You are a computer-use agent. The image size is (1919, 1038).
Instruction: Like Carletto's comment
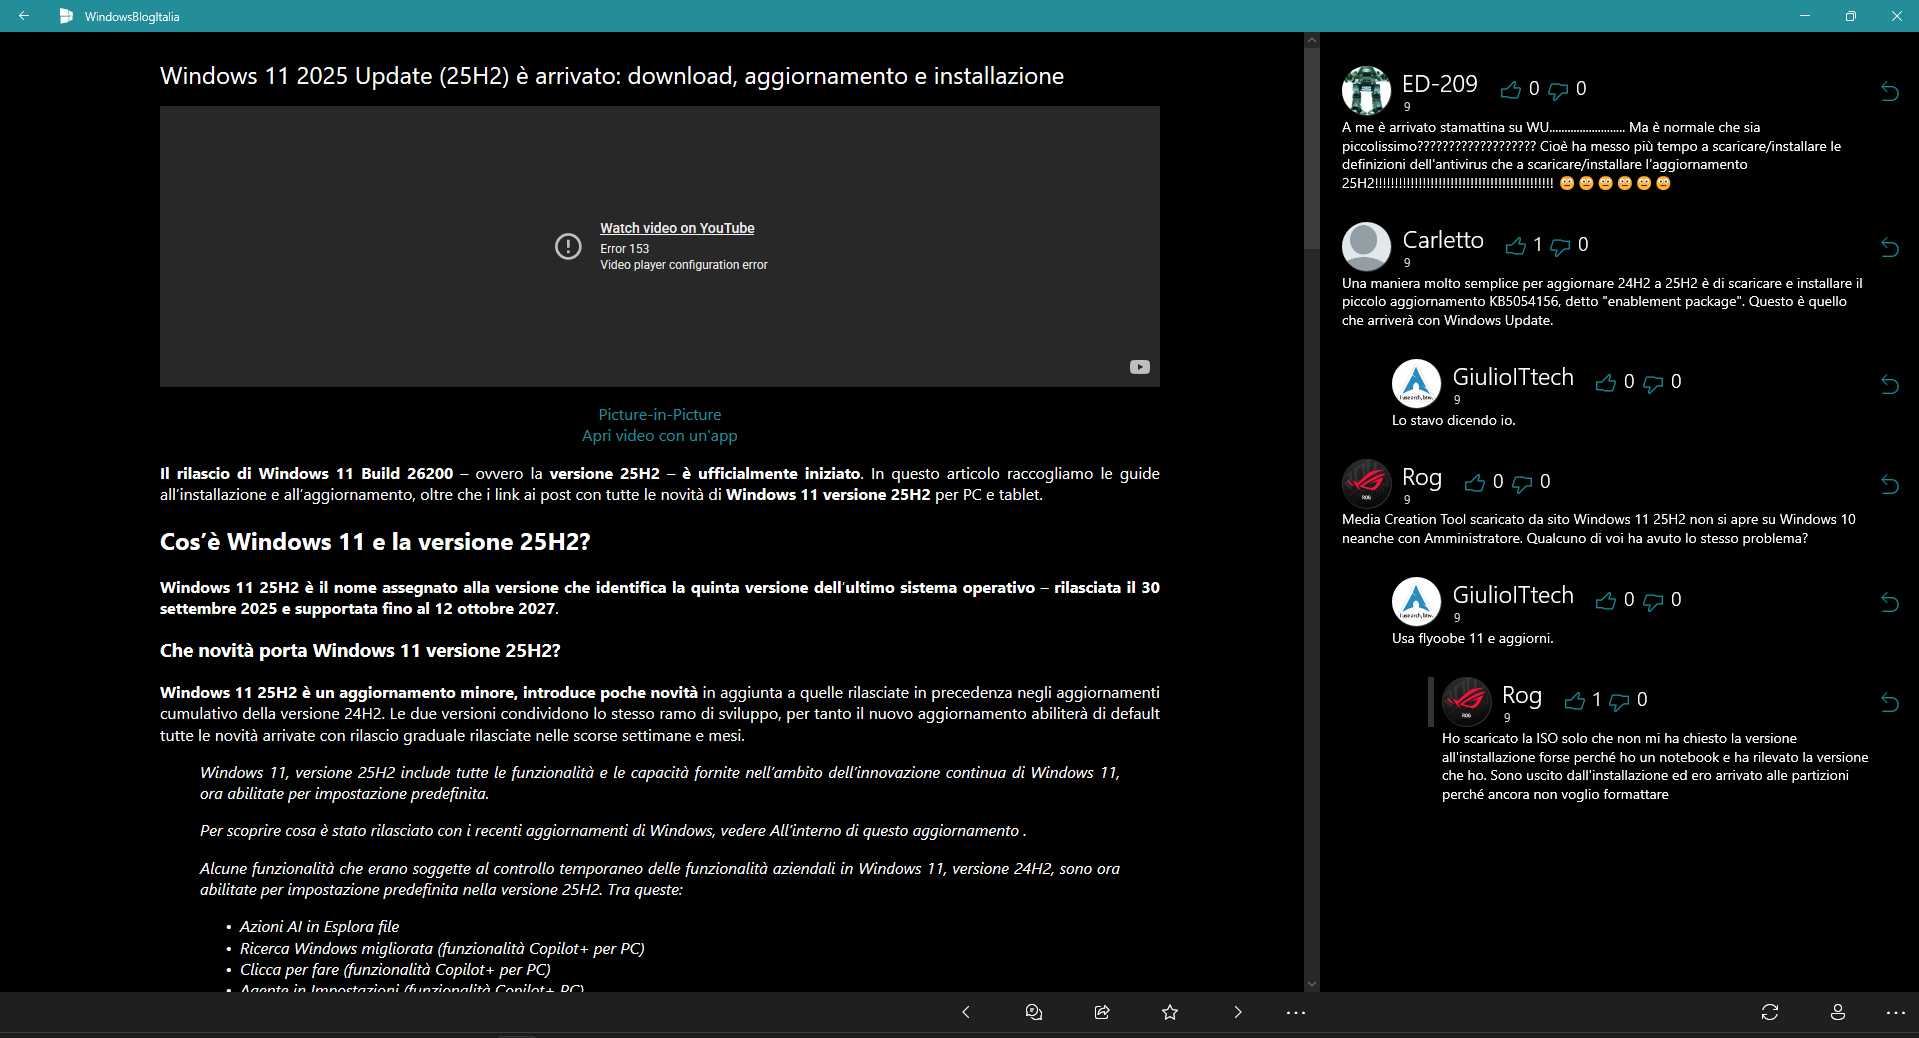tap(1516, 246)
